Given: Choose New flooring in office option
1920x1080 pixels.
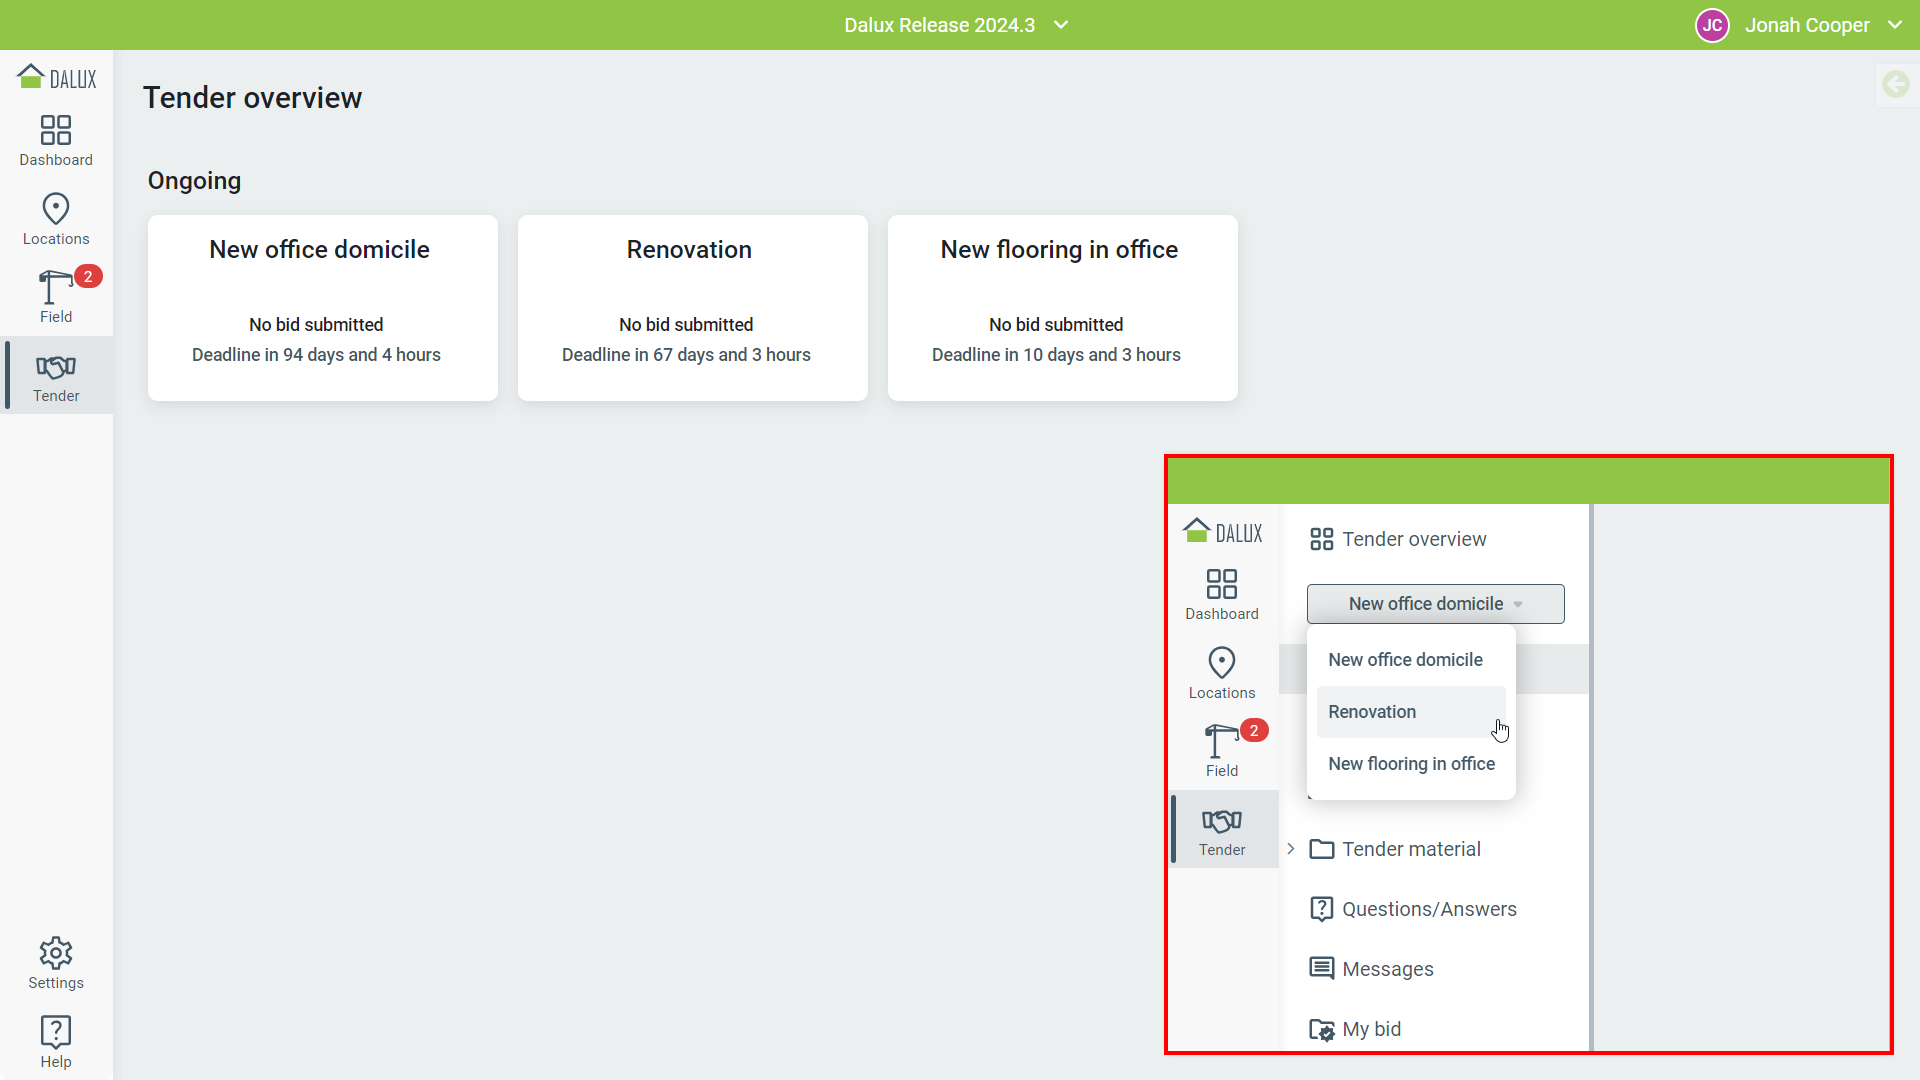Looking at the screenshot, I should coord(1411,764).
